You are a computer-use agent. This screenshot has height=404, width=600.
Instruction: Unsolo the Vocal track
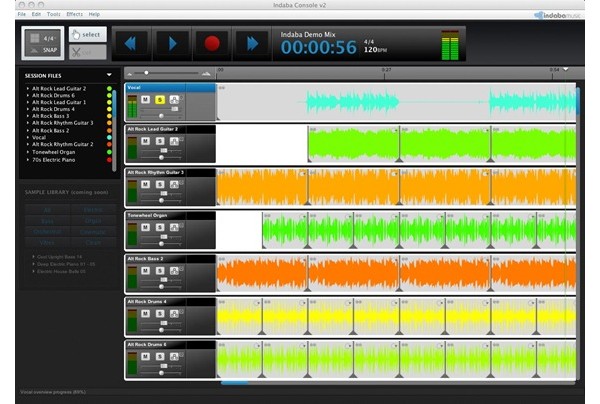(160, 100)
